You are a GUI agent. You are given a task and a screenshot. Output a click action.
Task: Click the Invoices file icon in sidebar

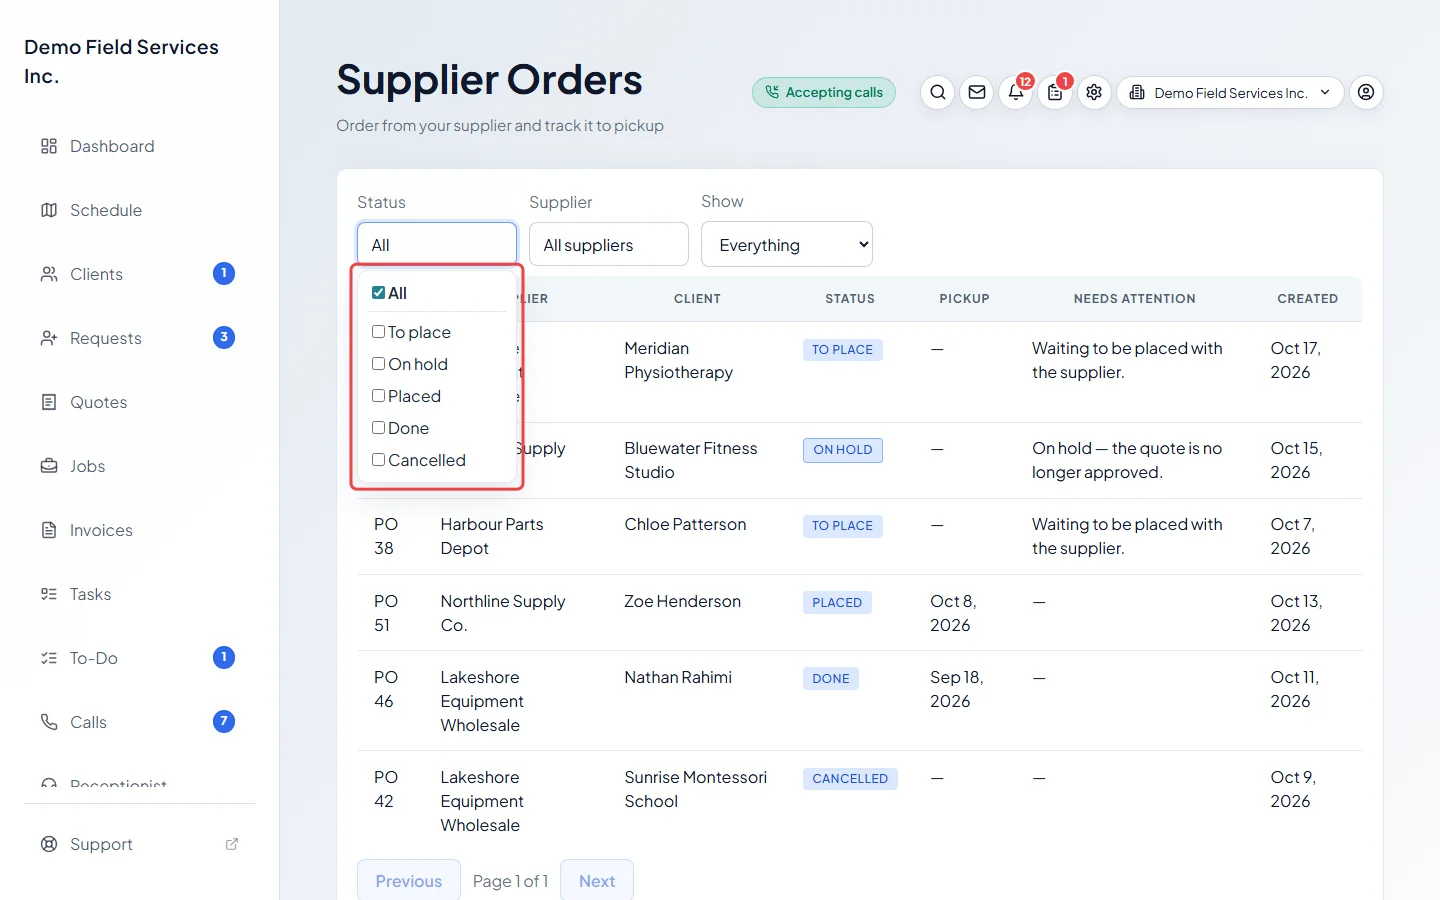[49, 530]
